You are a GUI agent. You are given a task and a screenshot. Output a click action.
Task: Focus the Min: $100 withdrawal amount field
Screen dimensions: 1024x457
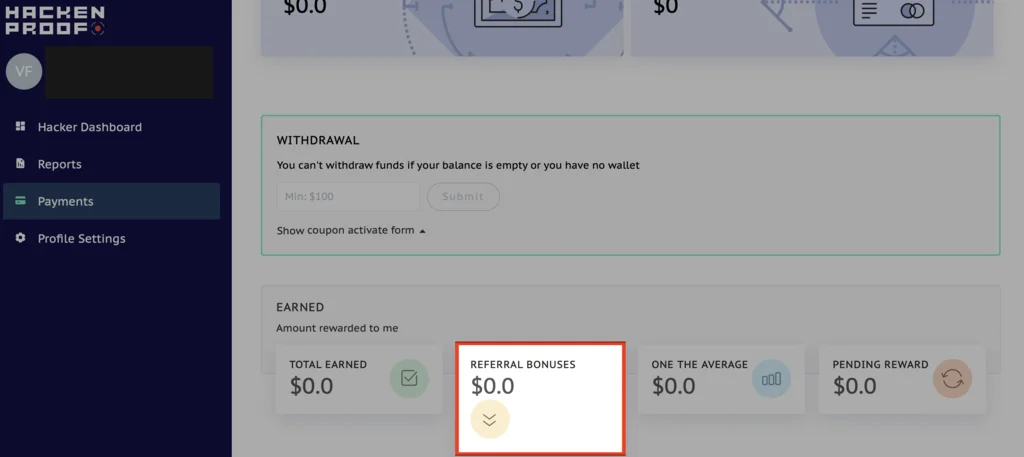tap(348, 197)
